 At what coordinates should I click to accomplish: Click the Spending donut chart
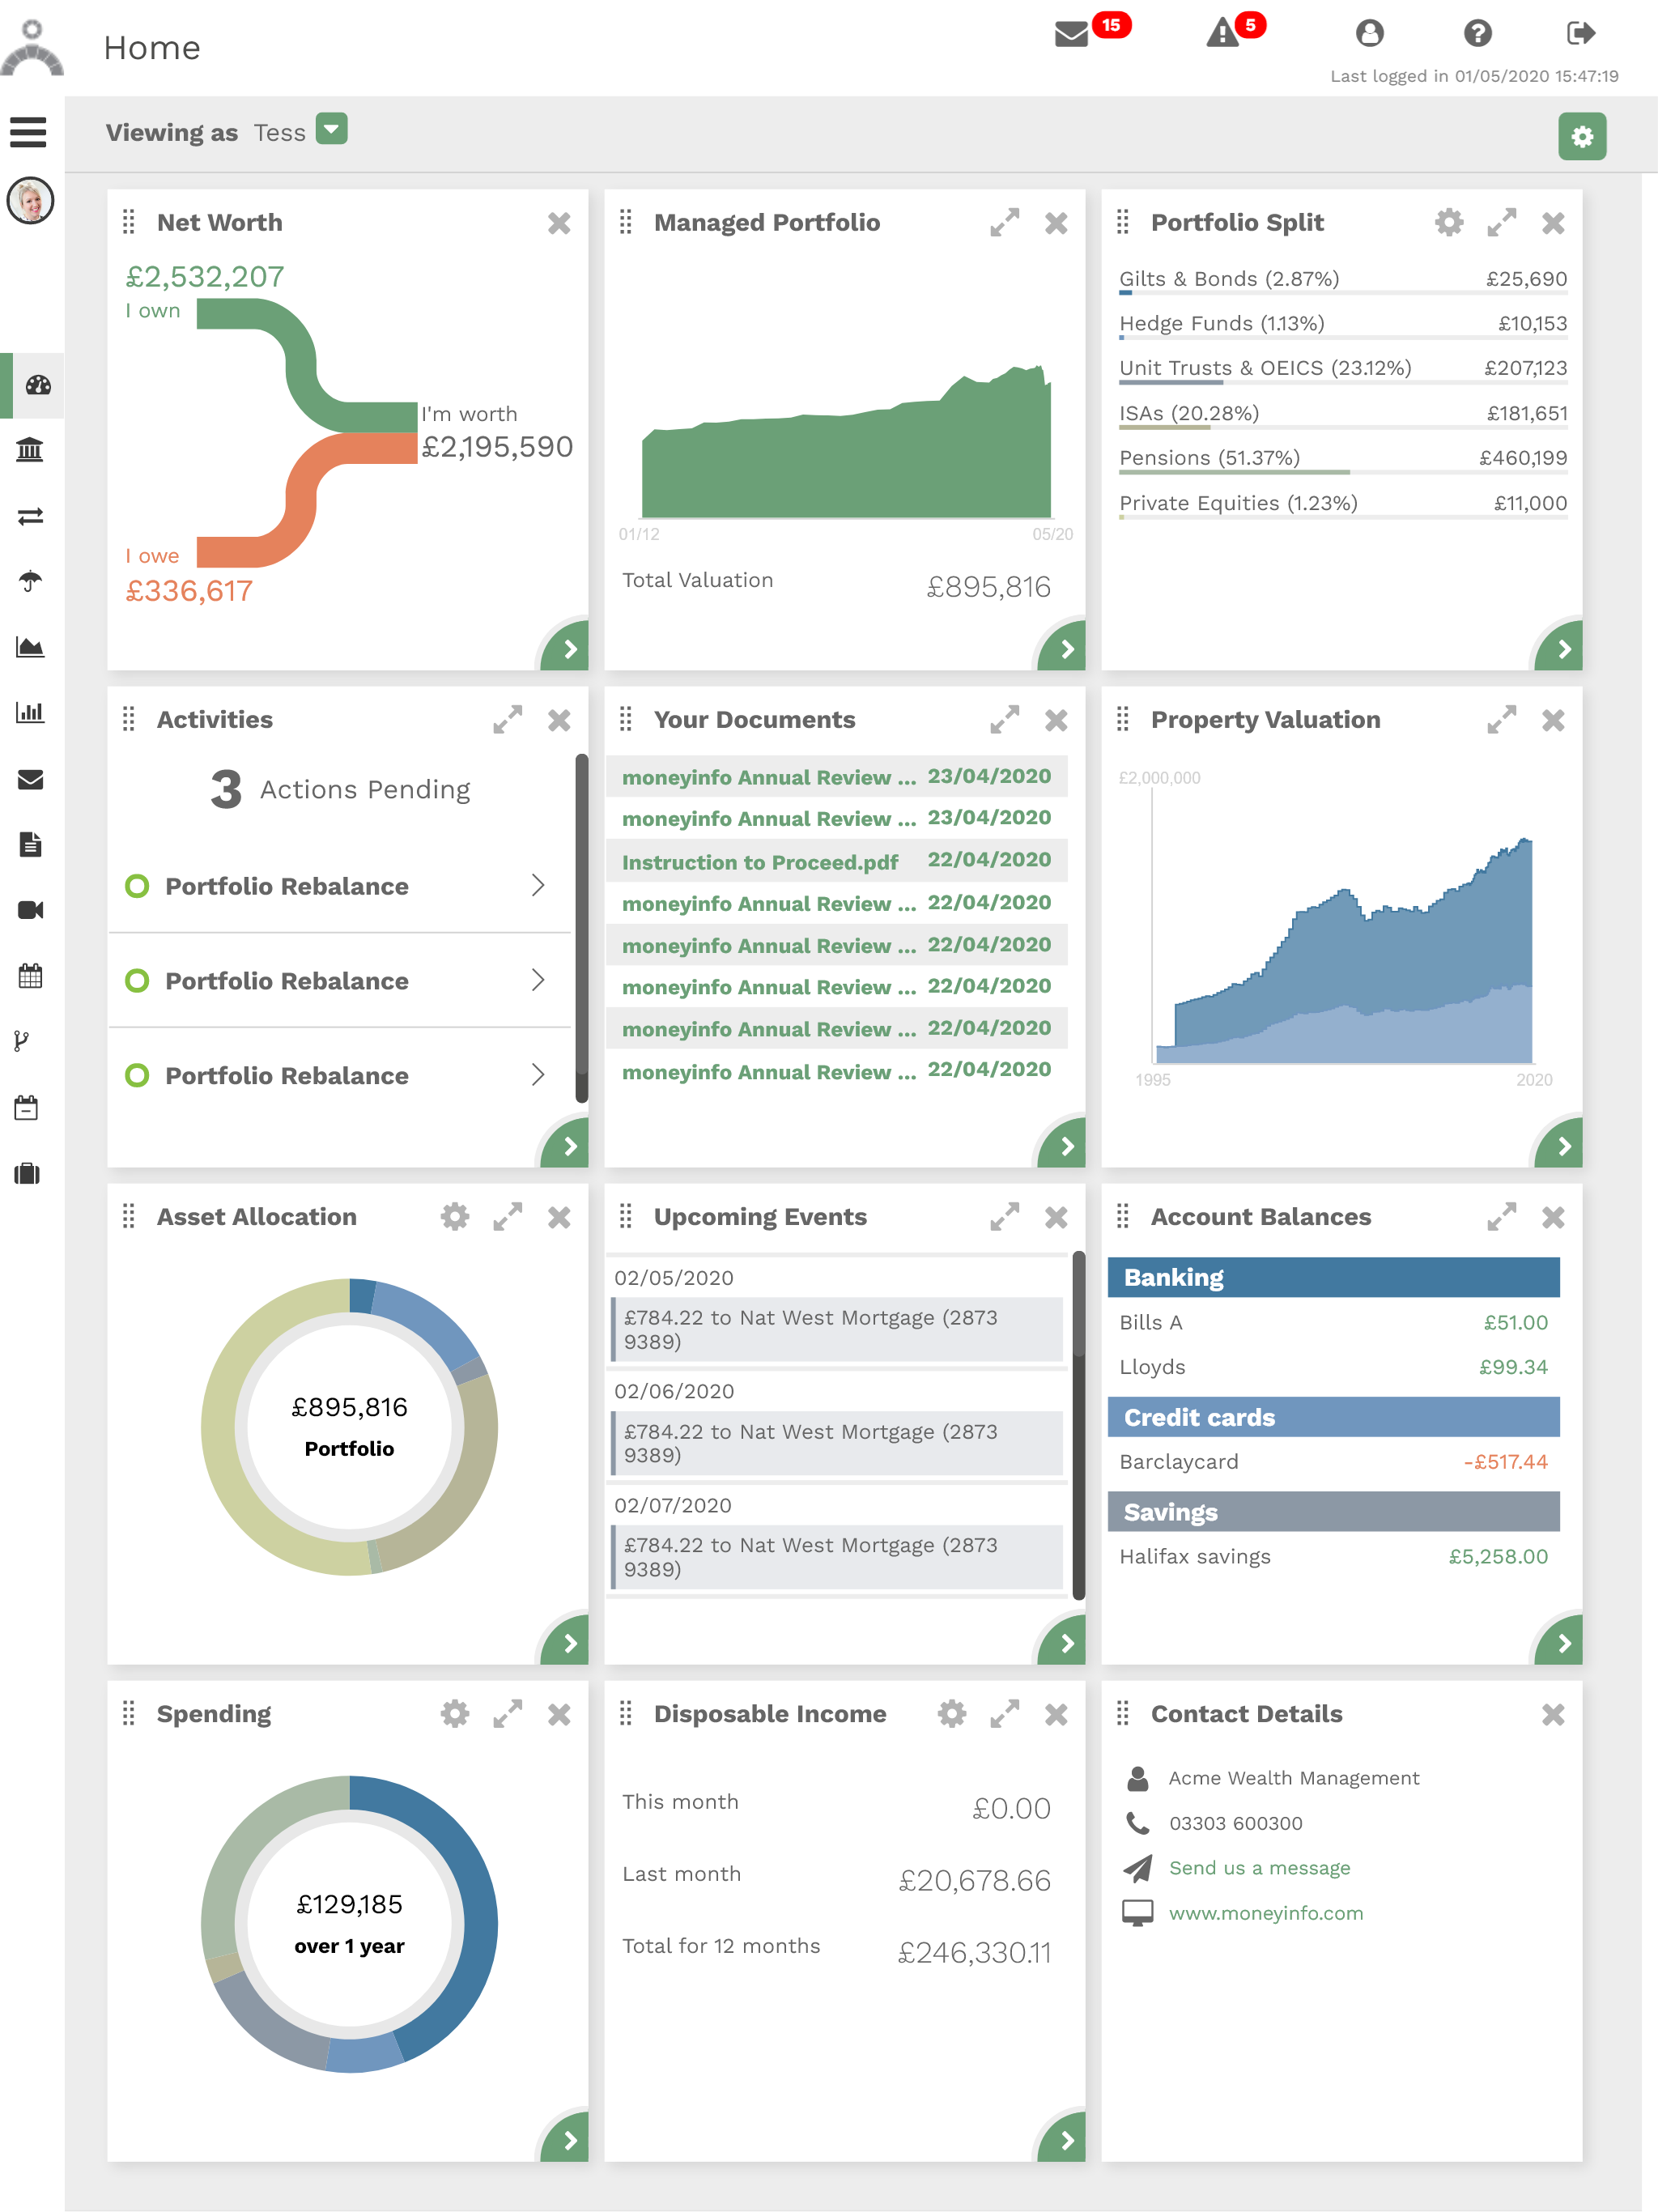click(349, 1923)
